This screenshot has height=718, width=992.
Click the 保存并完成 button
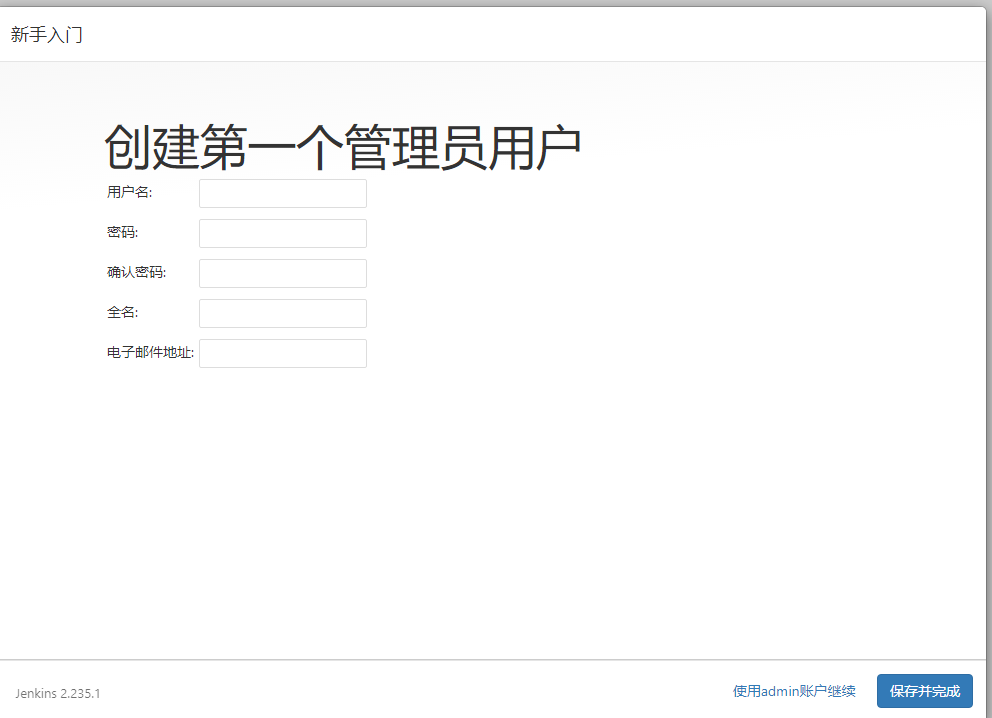pos(924,690)
